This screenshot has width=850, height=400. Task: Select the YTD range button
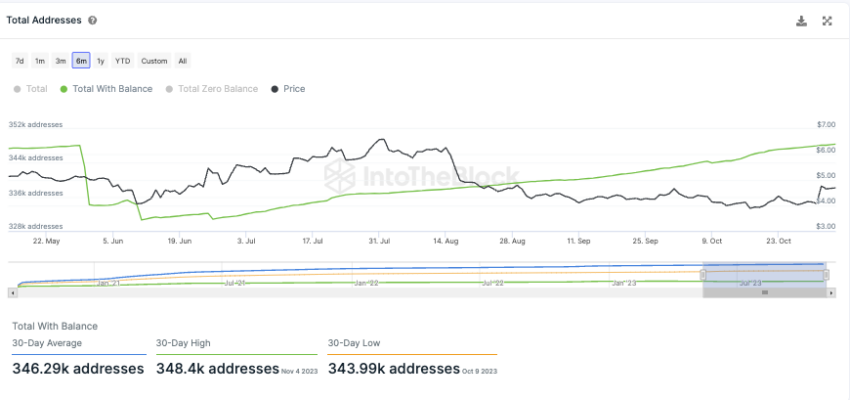point(123,61)
